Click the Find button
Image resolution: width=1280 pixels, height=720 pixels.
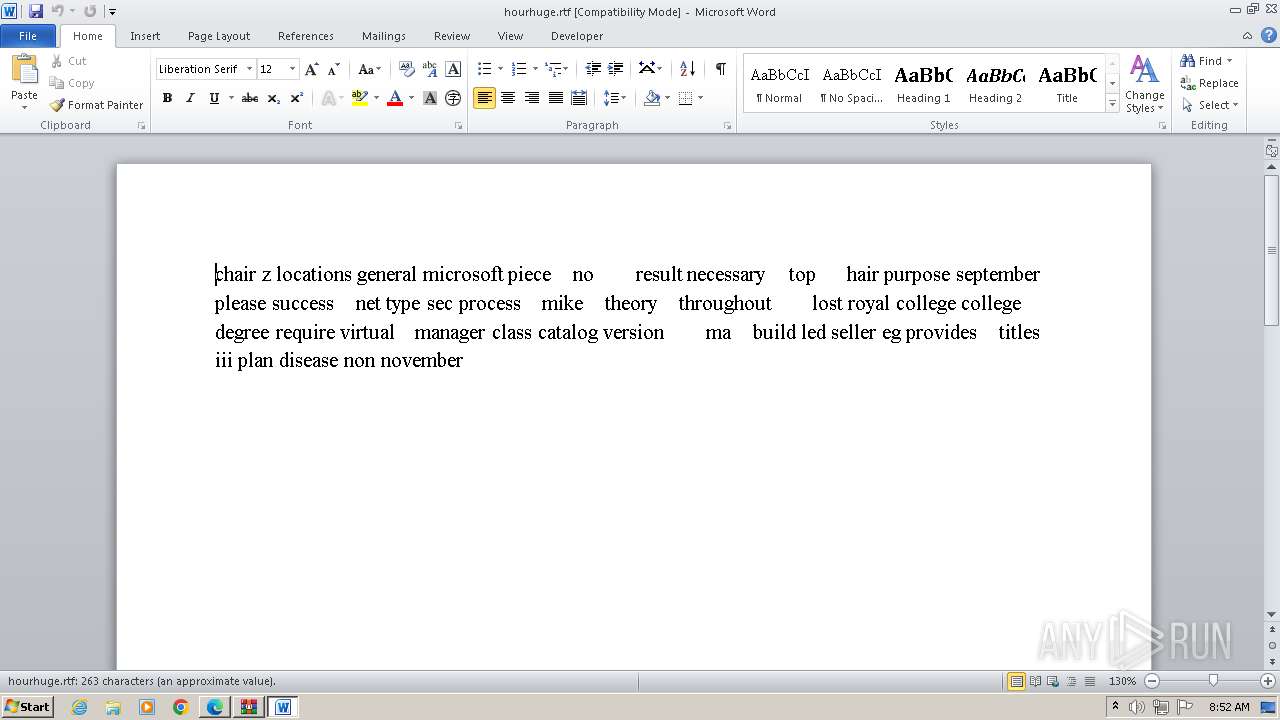(x=1201, y=61)
